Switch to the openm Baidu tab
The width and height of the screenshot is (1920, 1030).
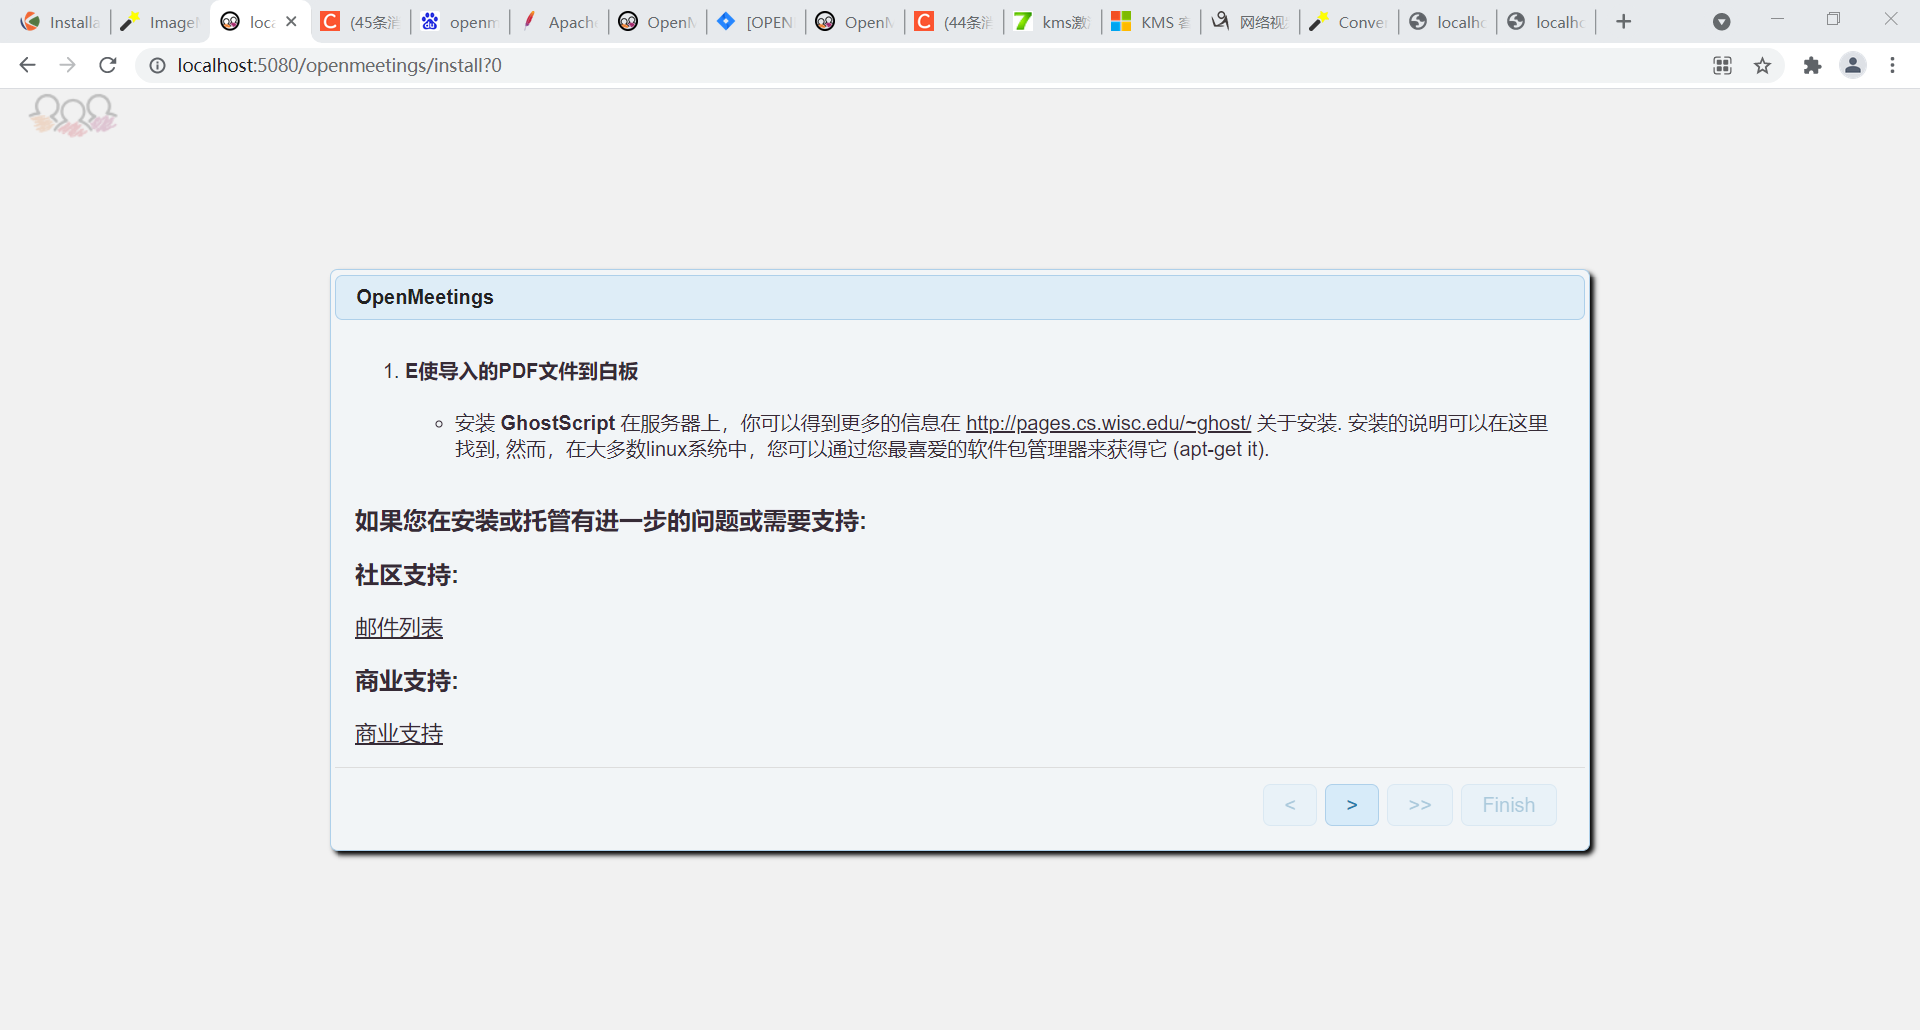pos(460,22)
